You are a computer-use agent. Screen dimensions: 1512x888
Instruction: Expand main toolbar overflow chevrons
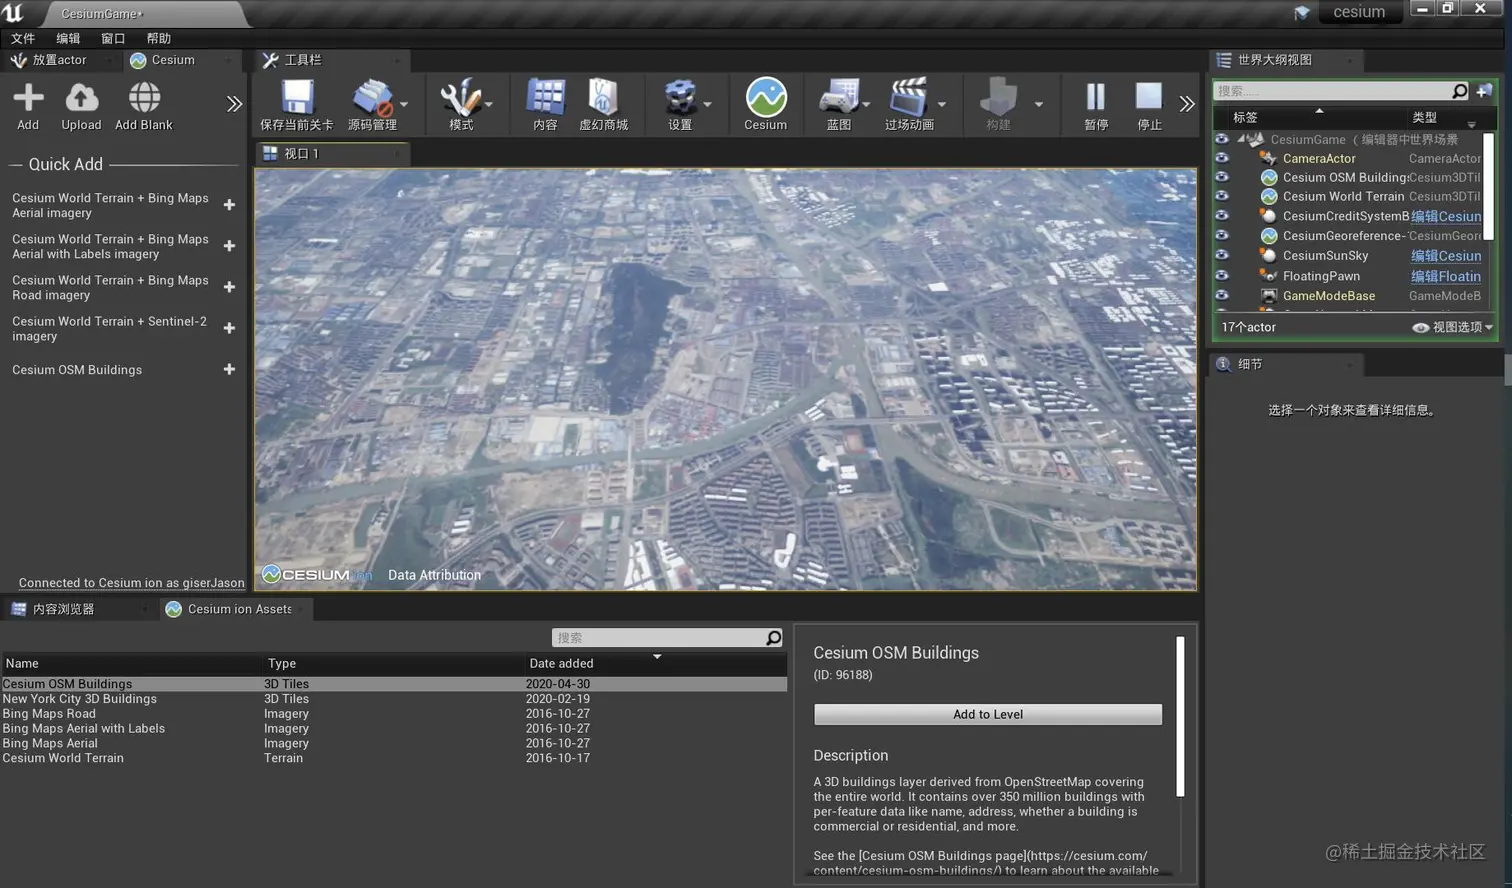pyautogui.click(x=1187, y=104)
